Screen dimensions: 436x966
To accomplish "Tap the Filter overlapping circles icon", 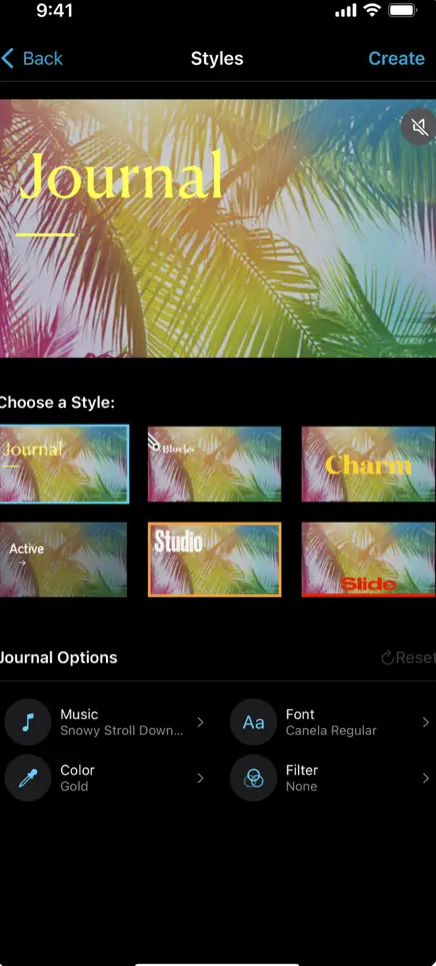I will pyautogui.click(x=253, y=778).
